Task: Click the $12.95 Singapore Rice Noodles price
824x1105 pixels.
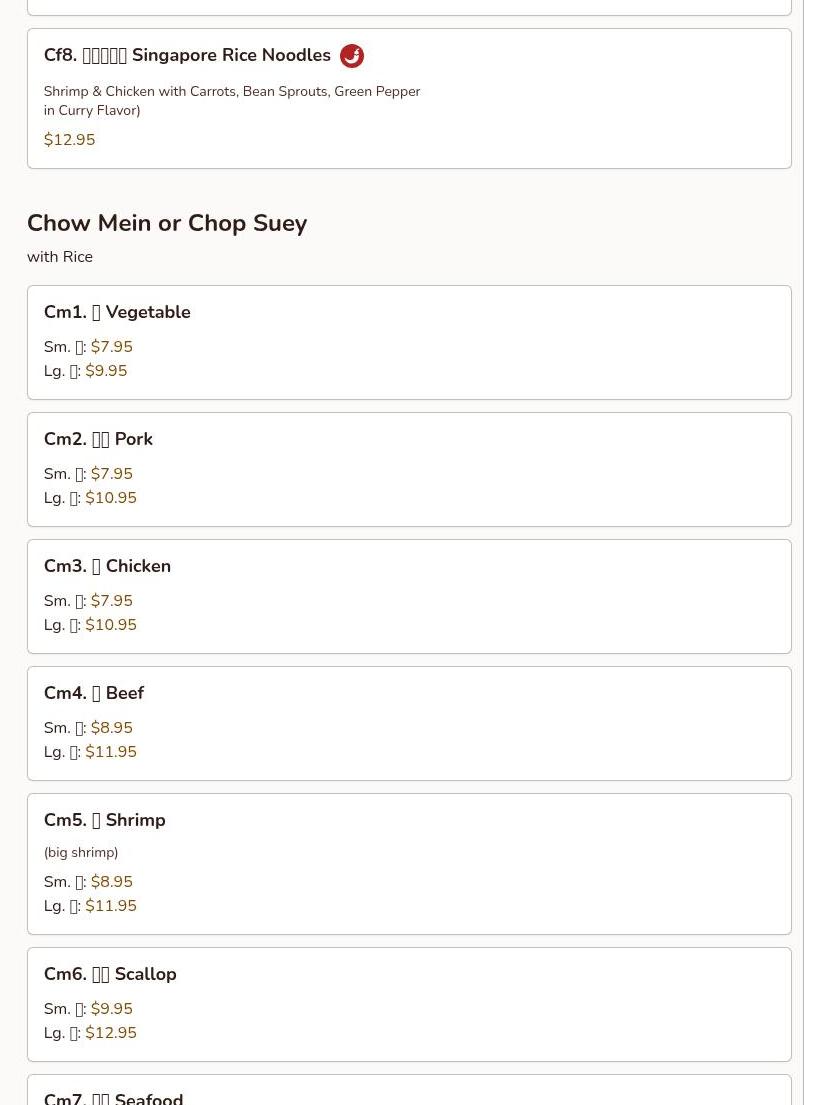Action: 69,140
